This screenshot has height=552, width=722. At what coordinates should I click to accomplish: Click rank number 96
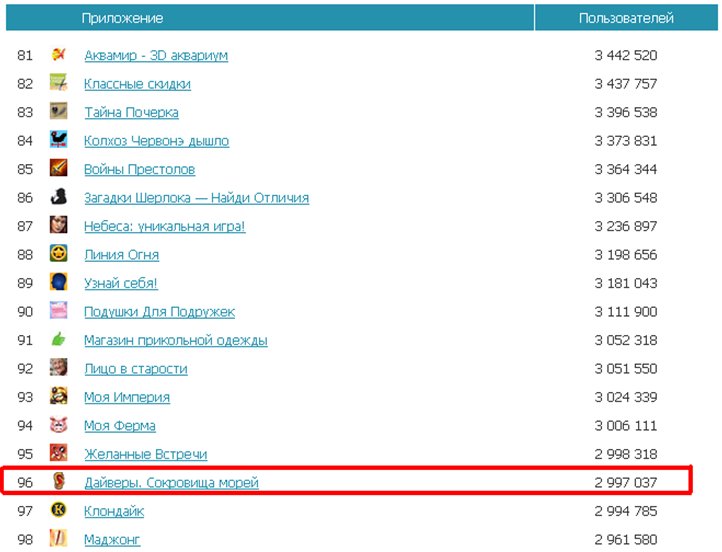pyautogui.click(x=25, y=483)
